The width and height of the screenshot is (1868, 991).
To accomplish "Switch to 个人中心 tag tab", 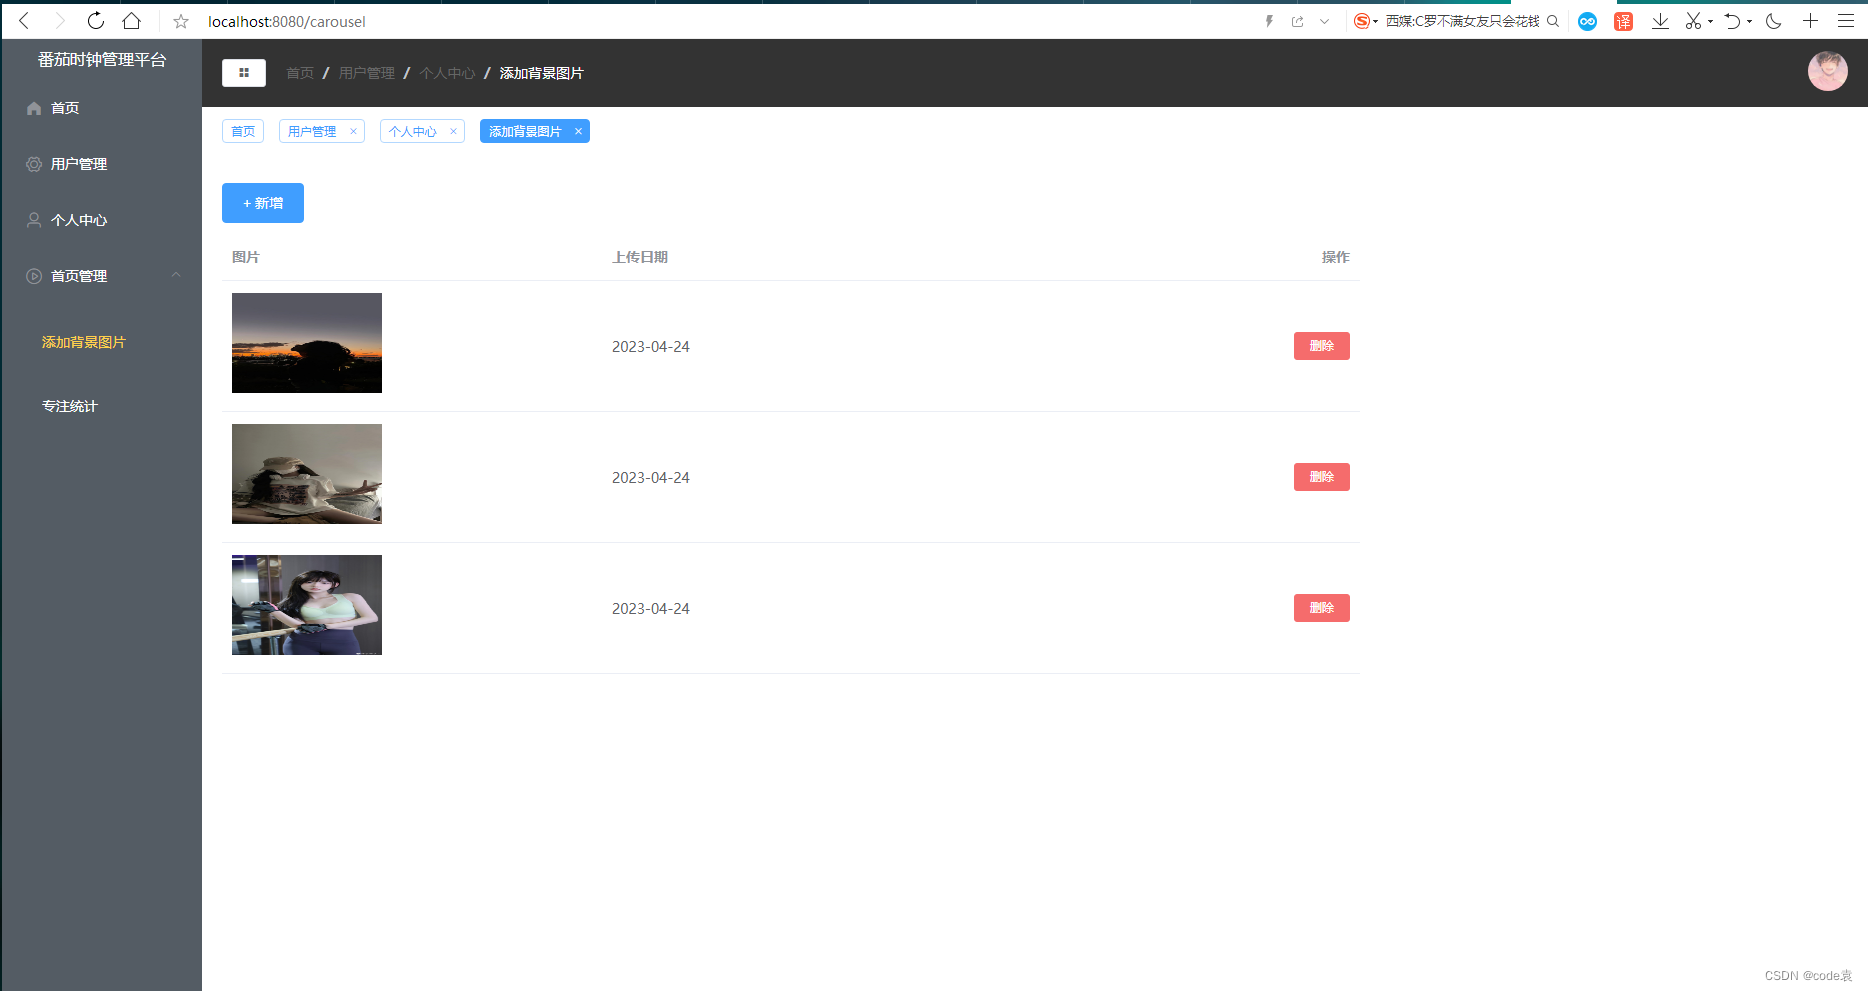I will coord(413,131).
